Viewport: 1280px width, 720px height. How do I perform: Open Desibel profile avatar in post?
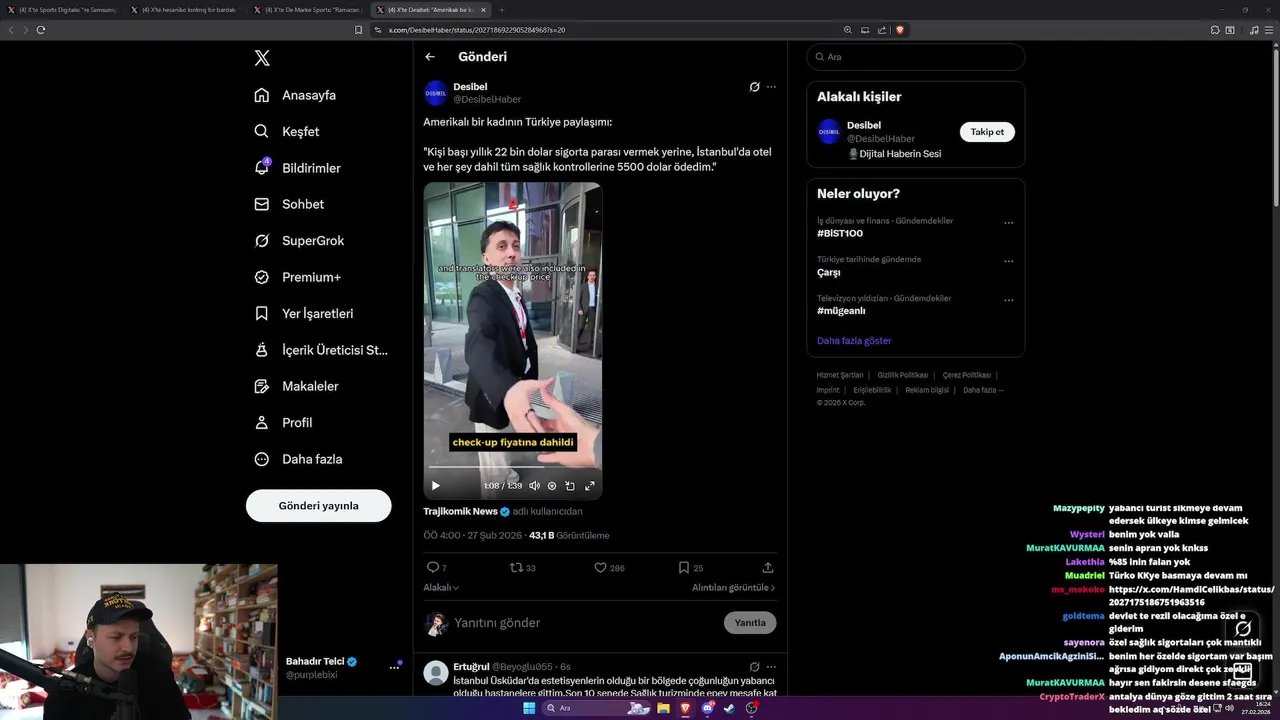pos(436,93)
